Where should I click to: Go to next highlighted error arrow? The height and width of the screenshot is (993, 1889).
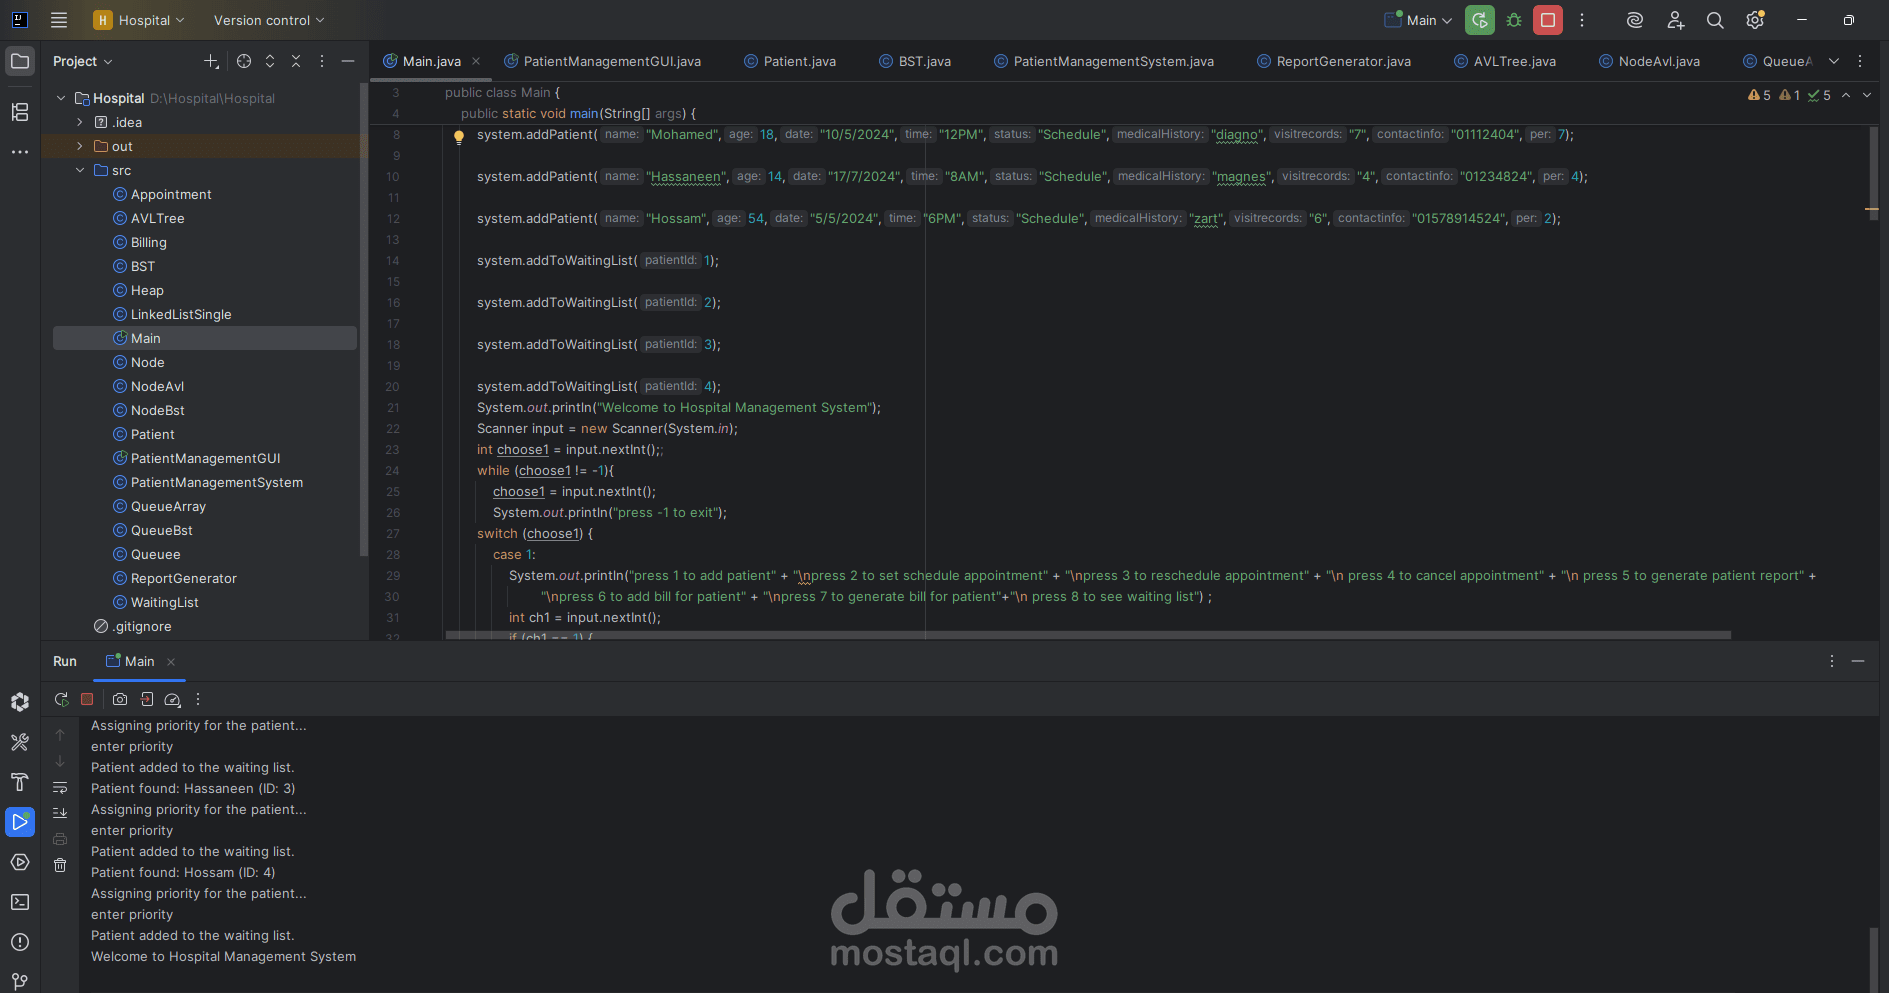(1867, 95)
